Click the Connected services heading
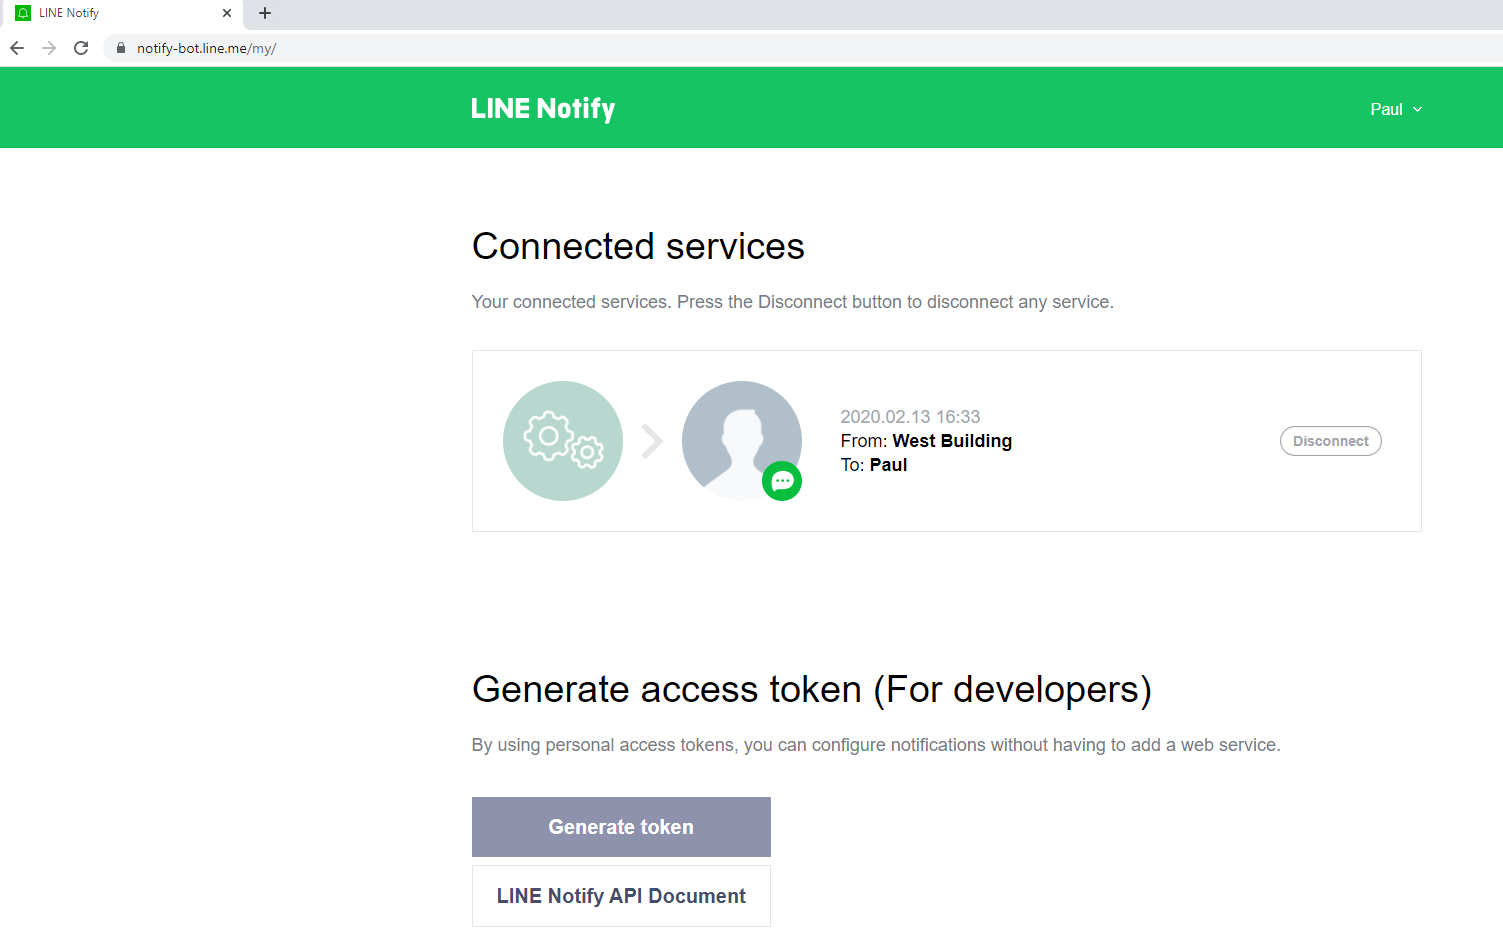Viewport: 1503px width, 938px height. 638,246
